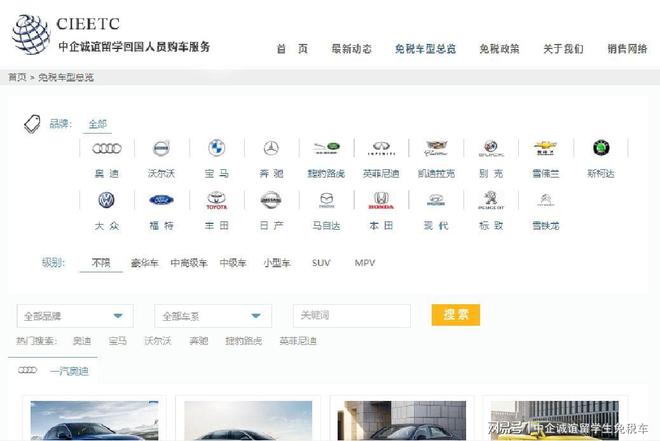Select the Jaguar Land Rover logo
Viewport: 660px width, 441px height.
click(x=326, y=148)
